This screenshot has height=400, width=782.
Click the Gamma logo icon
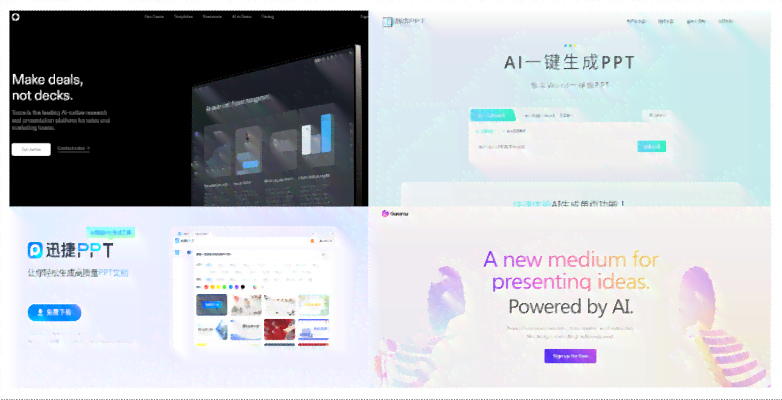pyautogui.click(x=385, y=213)
